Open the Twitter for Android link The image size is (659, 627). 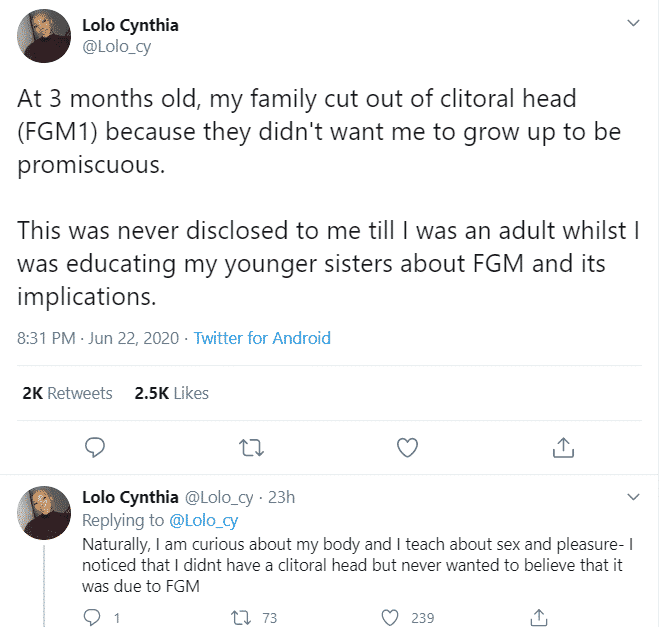coord(262,338)
